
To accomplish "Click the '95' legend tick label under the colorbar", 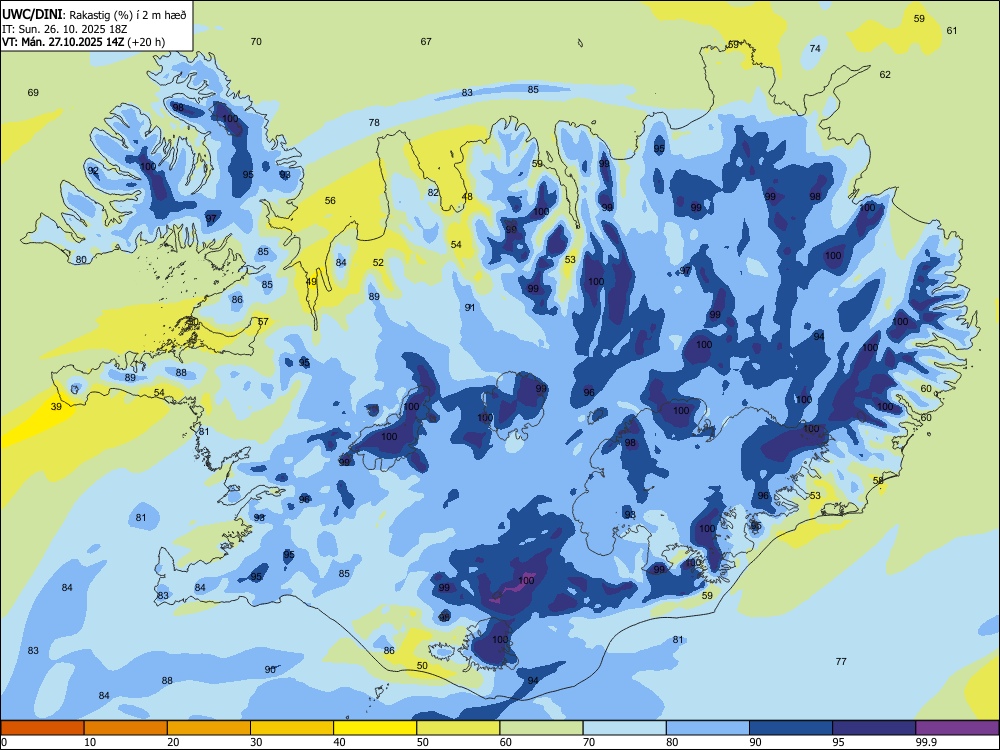I will [x=838, y=742].
